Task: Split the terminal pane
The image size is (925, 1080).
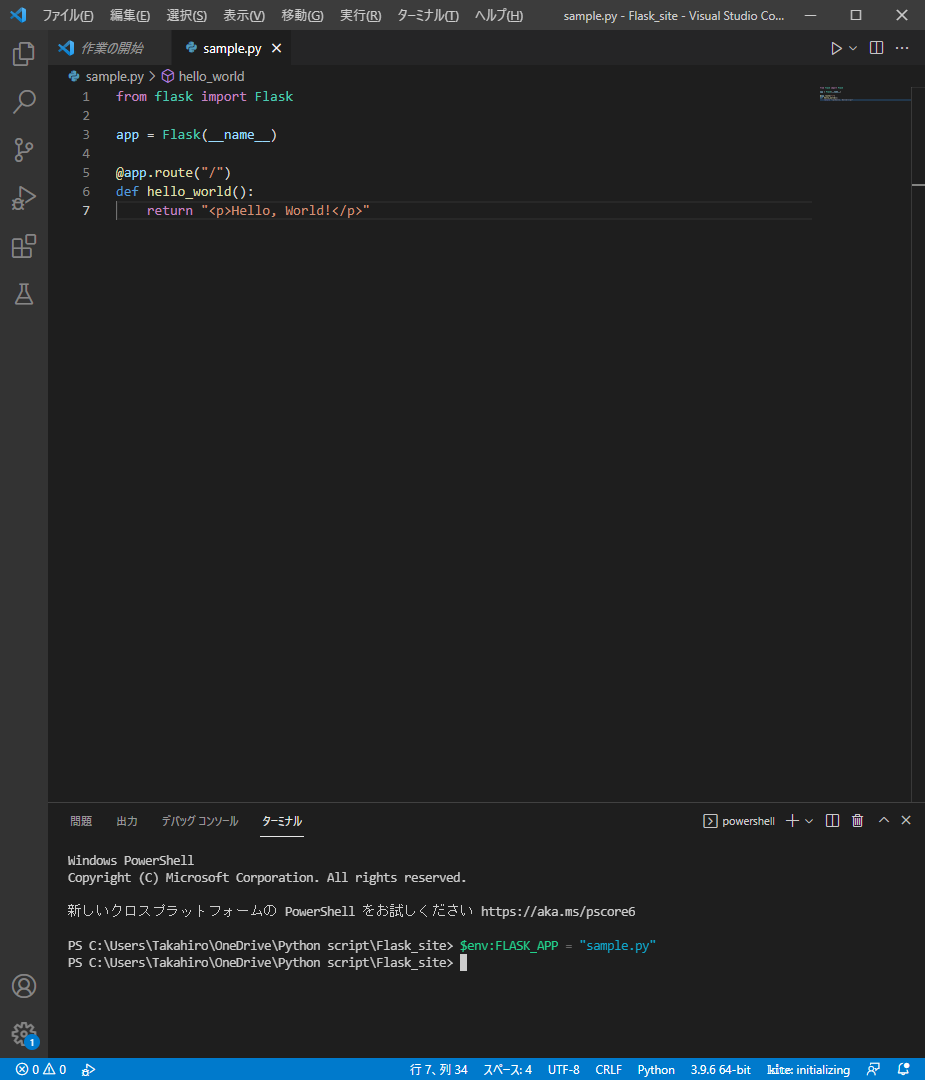Action: coord(832,820)
